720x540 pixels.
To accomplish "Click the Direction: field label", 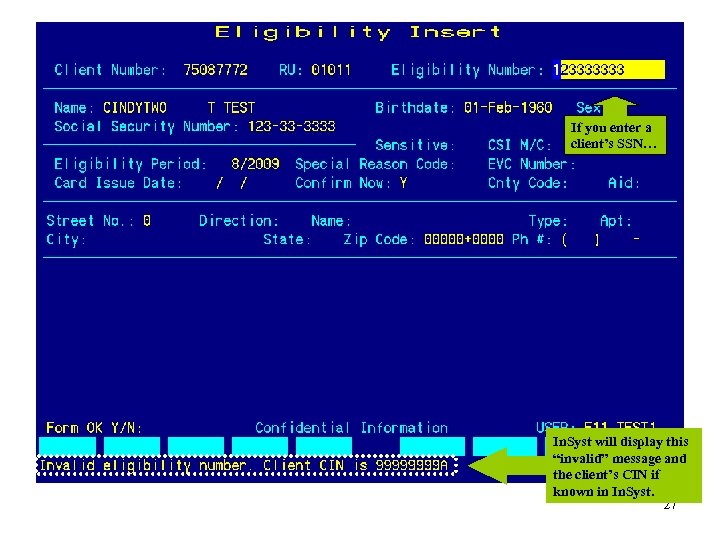I will 239,221.
